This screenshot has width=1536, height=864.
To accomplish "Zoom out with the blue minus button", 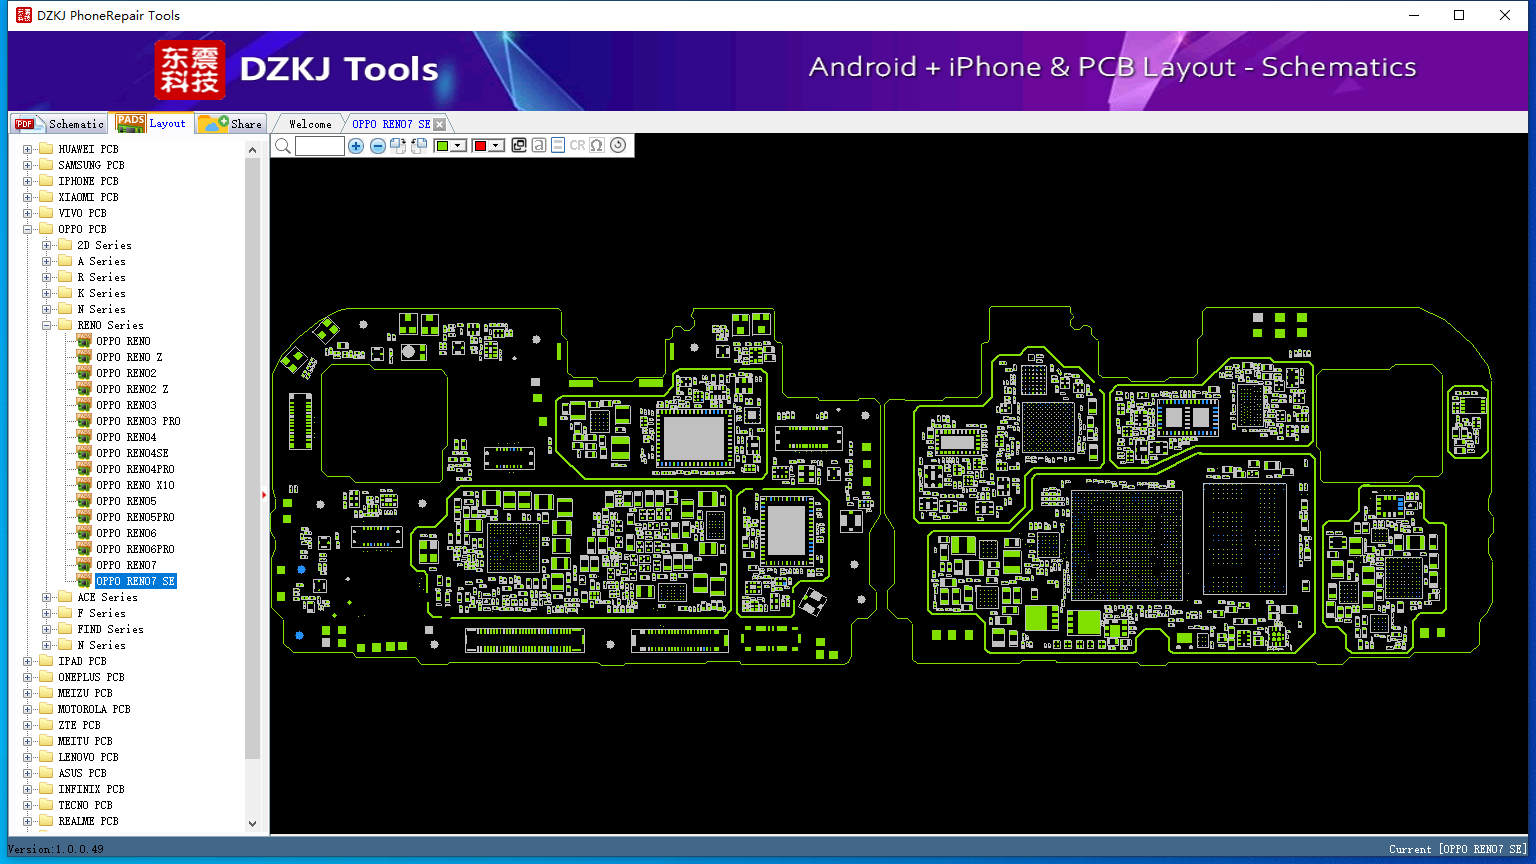I will 377,146.
